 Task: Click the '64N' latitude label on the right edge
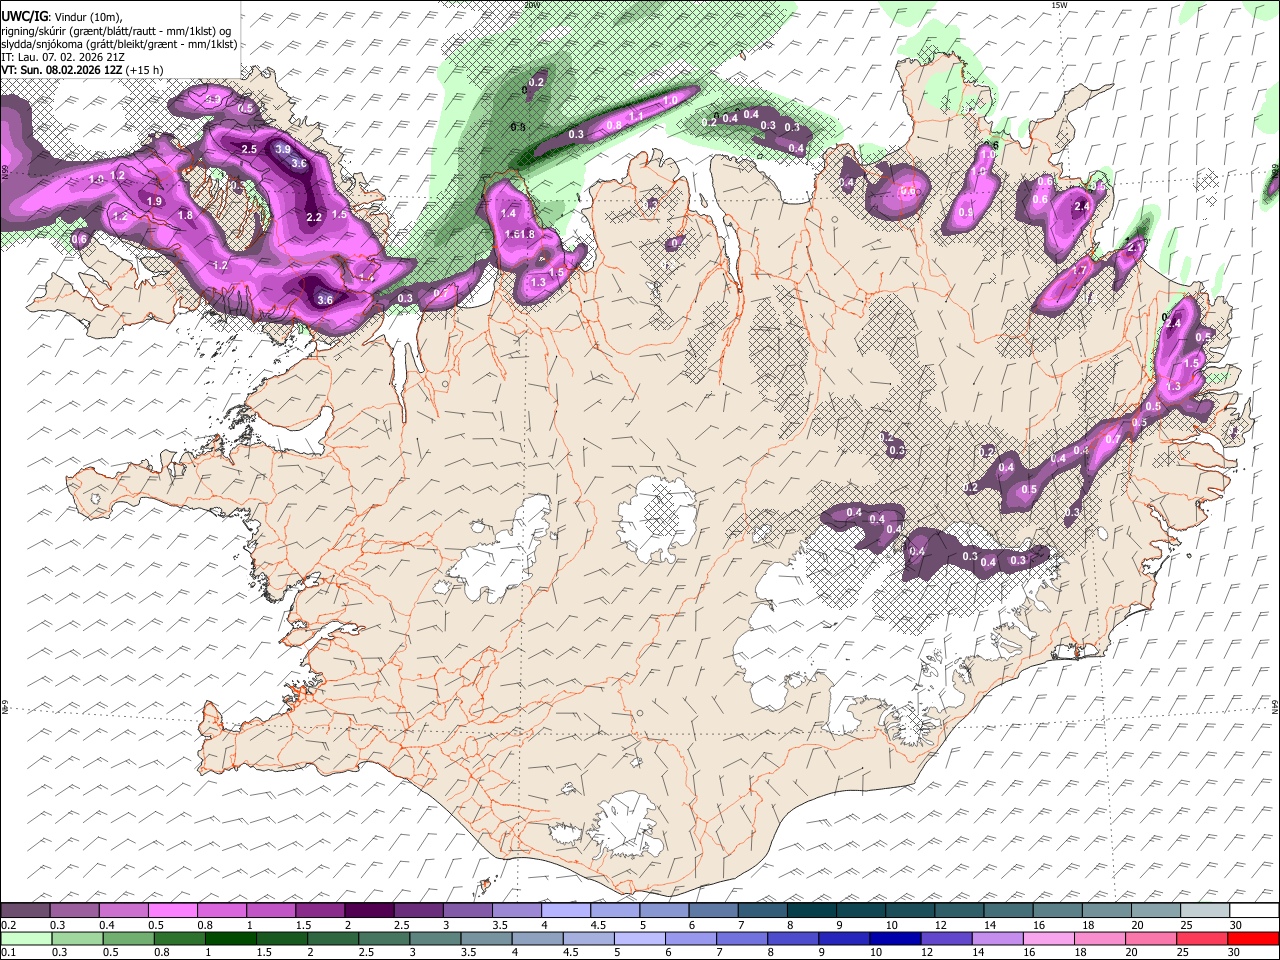click(x=1275, y=707)
